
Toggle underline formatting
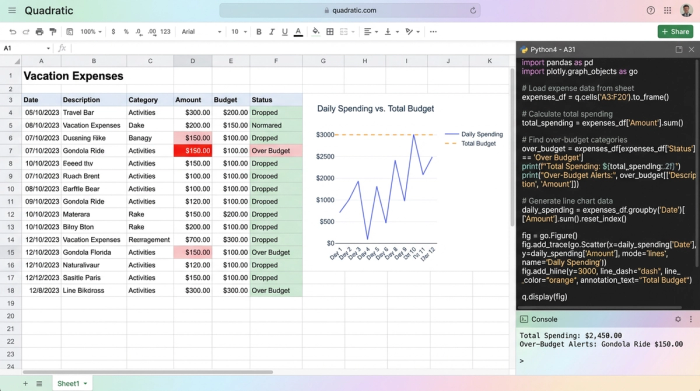pyautogui.click(x=284, y=32)
